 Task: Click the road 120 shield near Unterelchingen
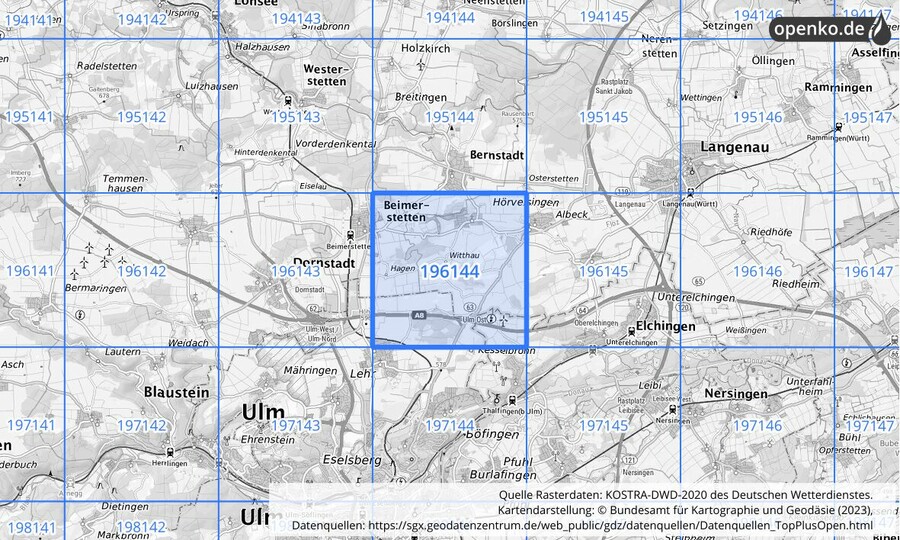(684, 308)
